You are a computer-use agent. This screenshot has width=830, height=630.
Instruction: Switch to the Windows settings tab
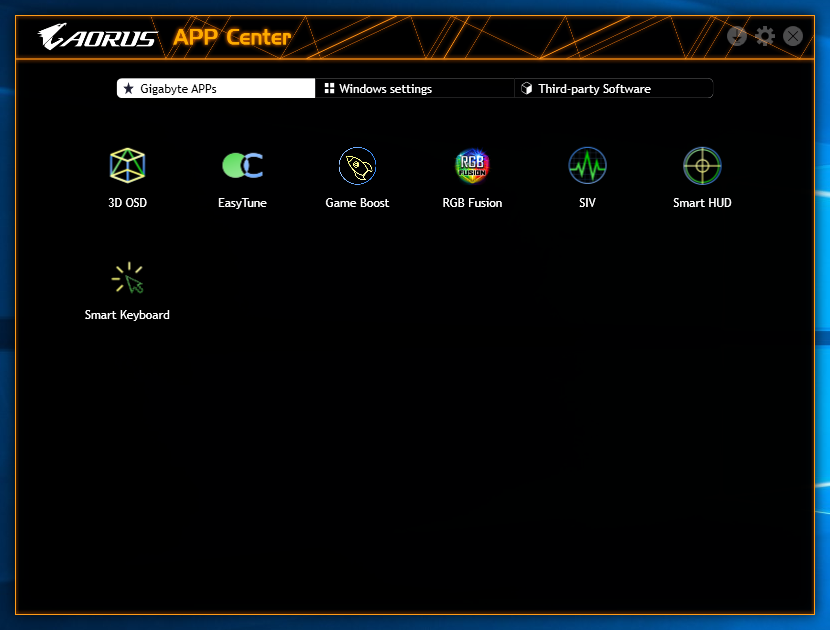pyautogui.click(x=414, y=88)
